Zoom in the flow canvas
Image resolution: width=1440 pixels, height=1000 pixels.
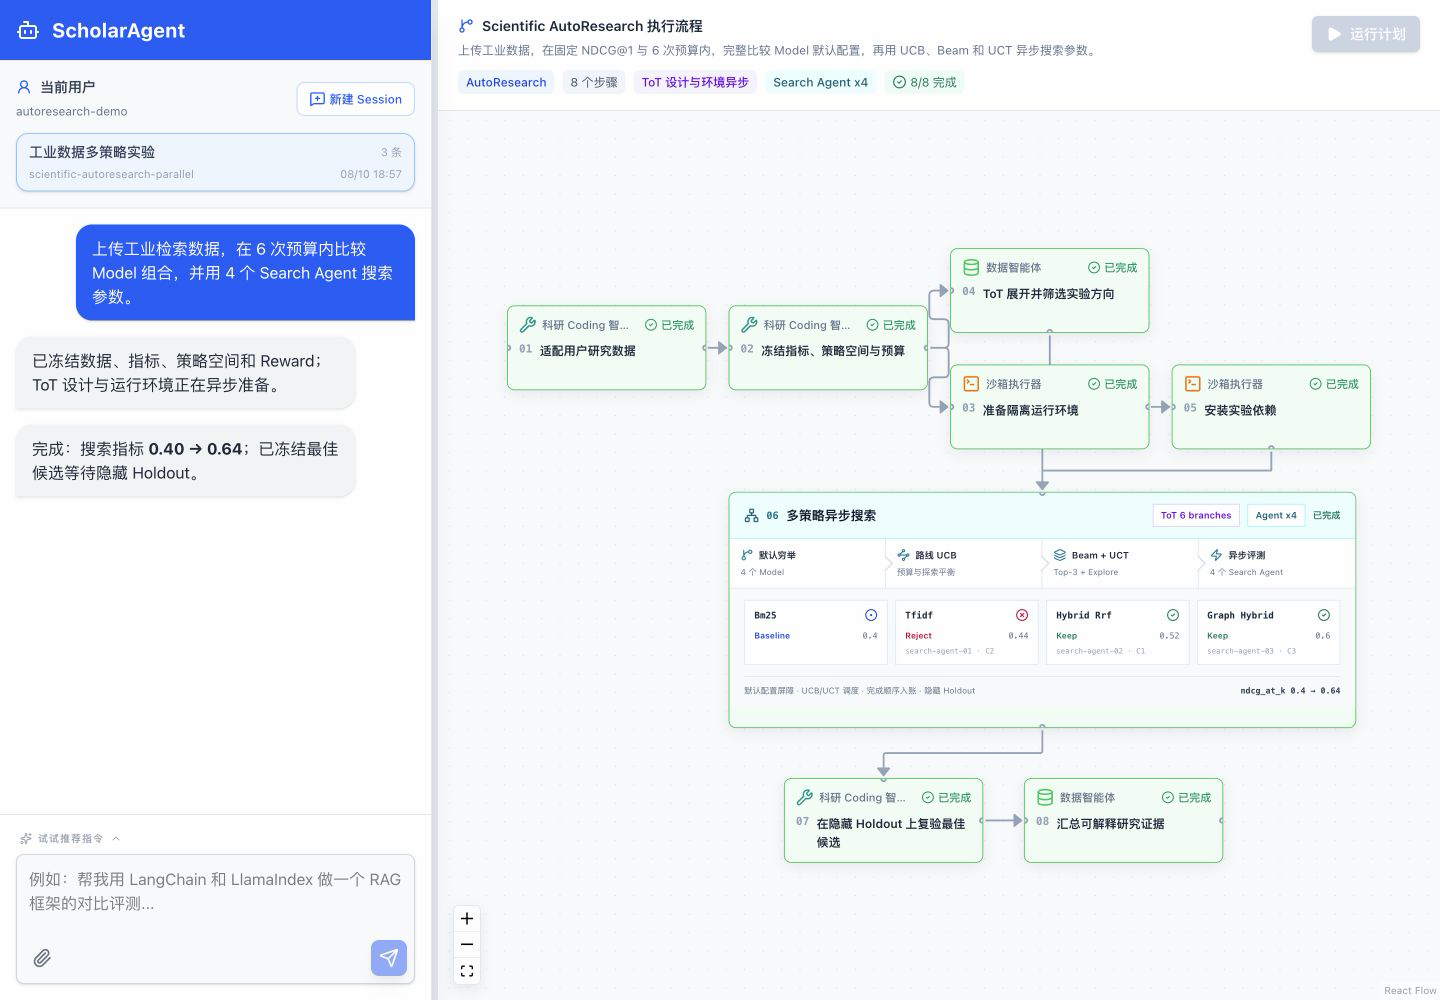tap(467, 918)
